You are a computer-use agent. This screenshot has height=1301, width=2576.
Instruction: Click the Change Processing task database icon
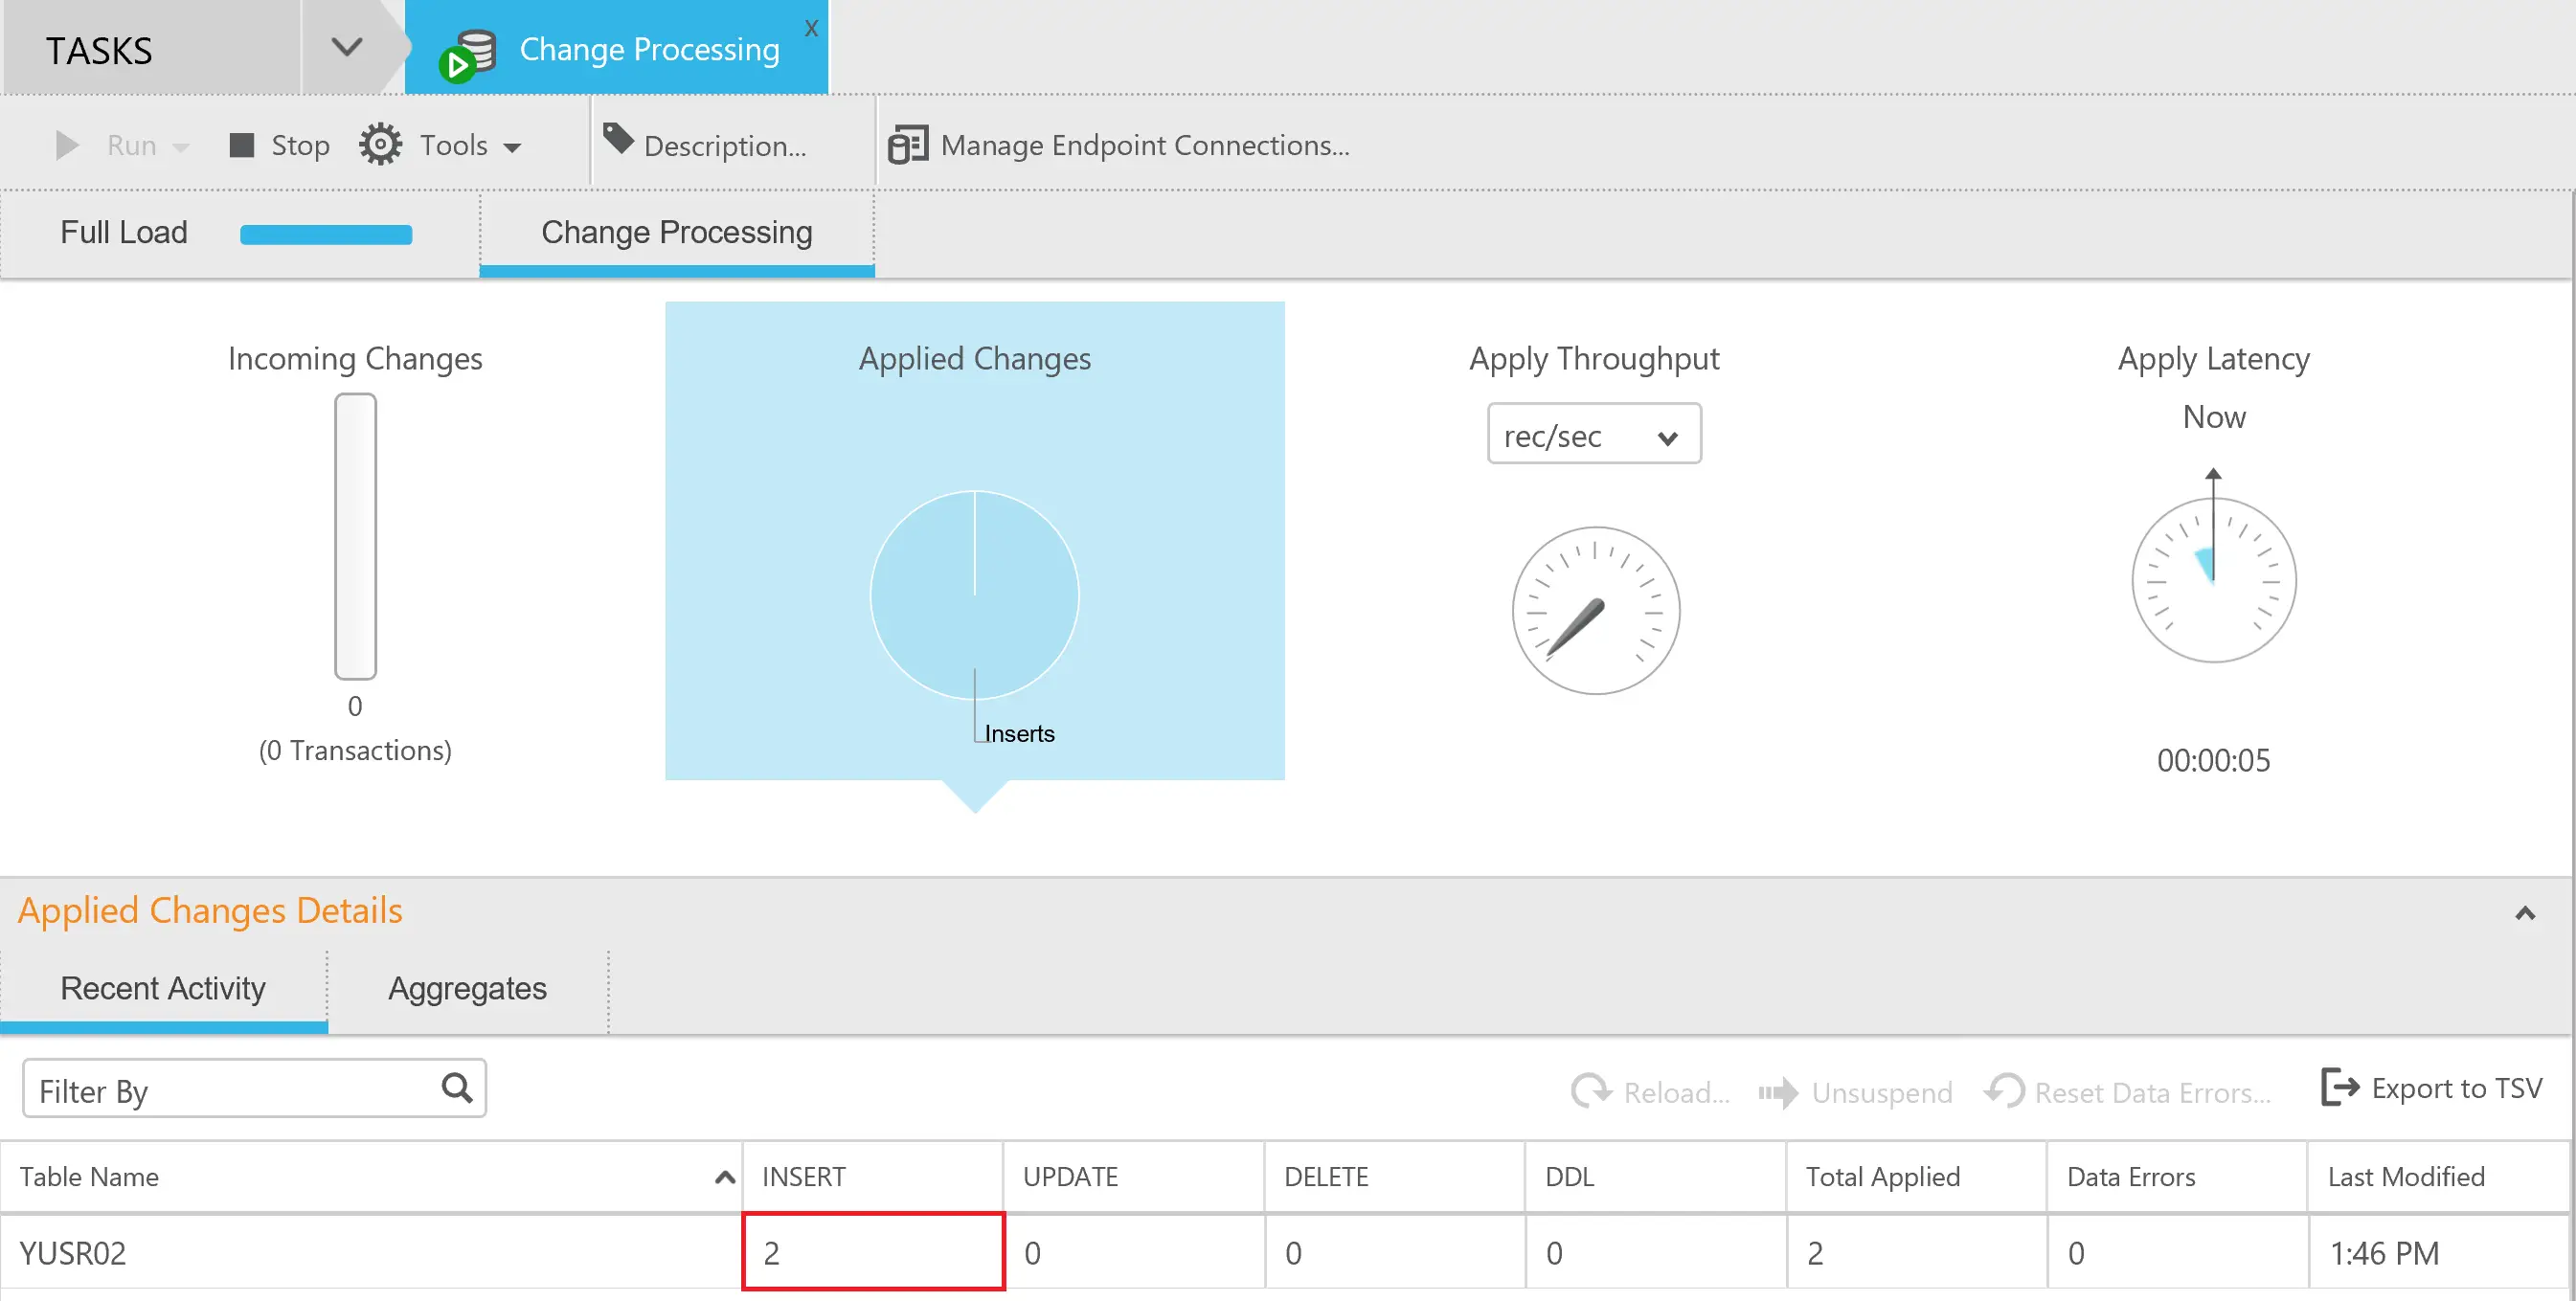[x=467, y=56]
